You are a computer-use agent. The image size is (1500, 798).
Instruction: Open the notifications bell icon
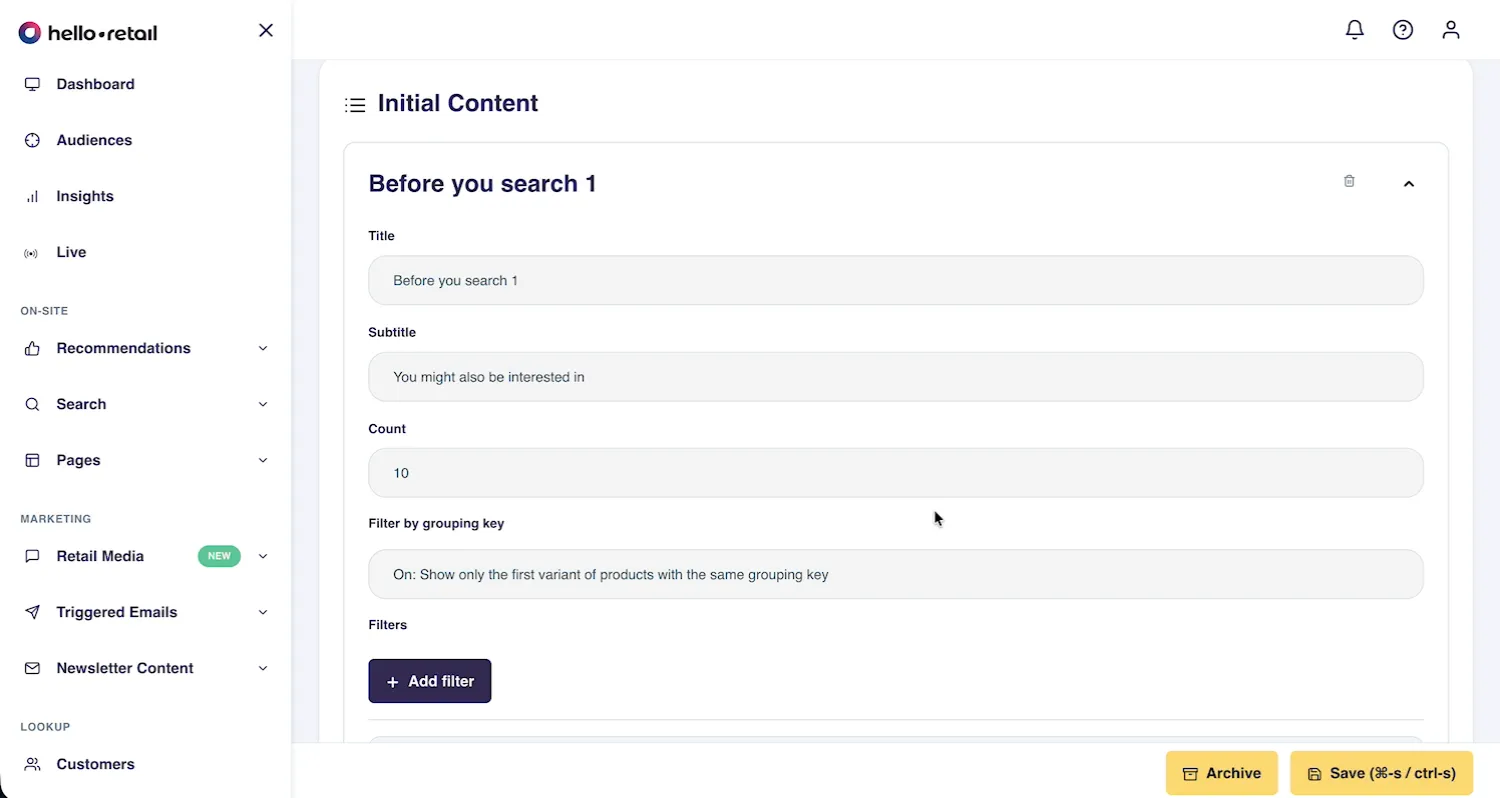click(x=1354, y=30)
